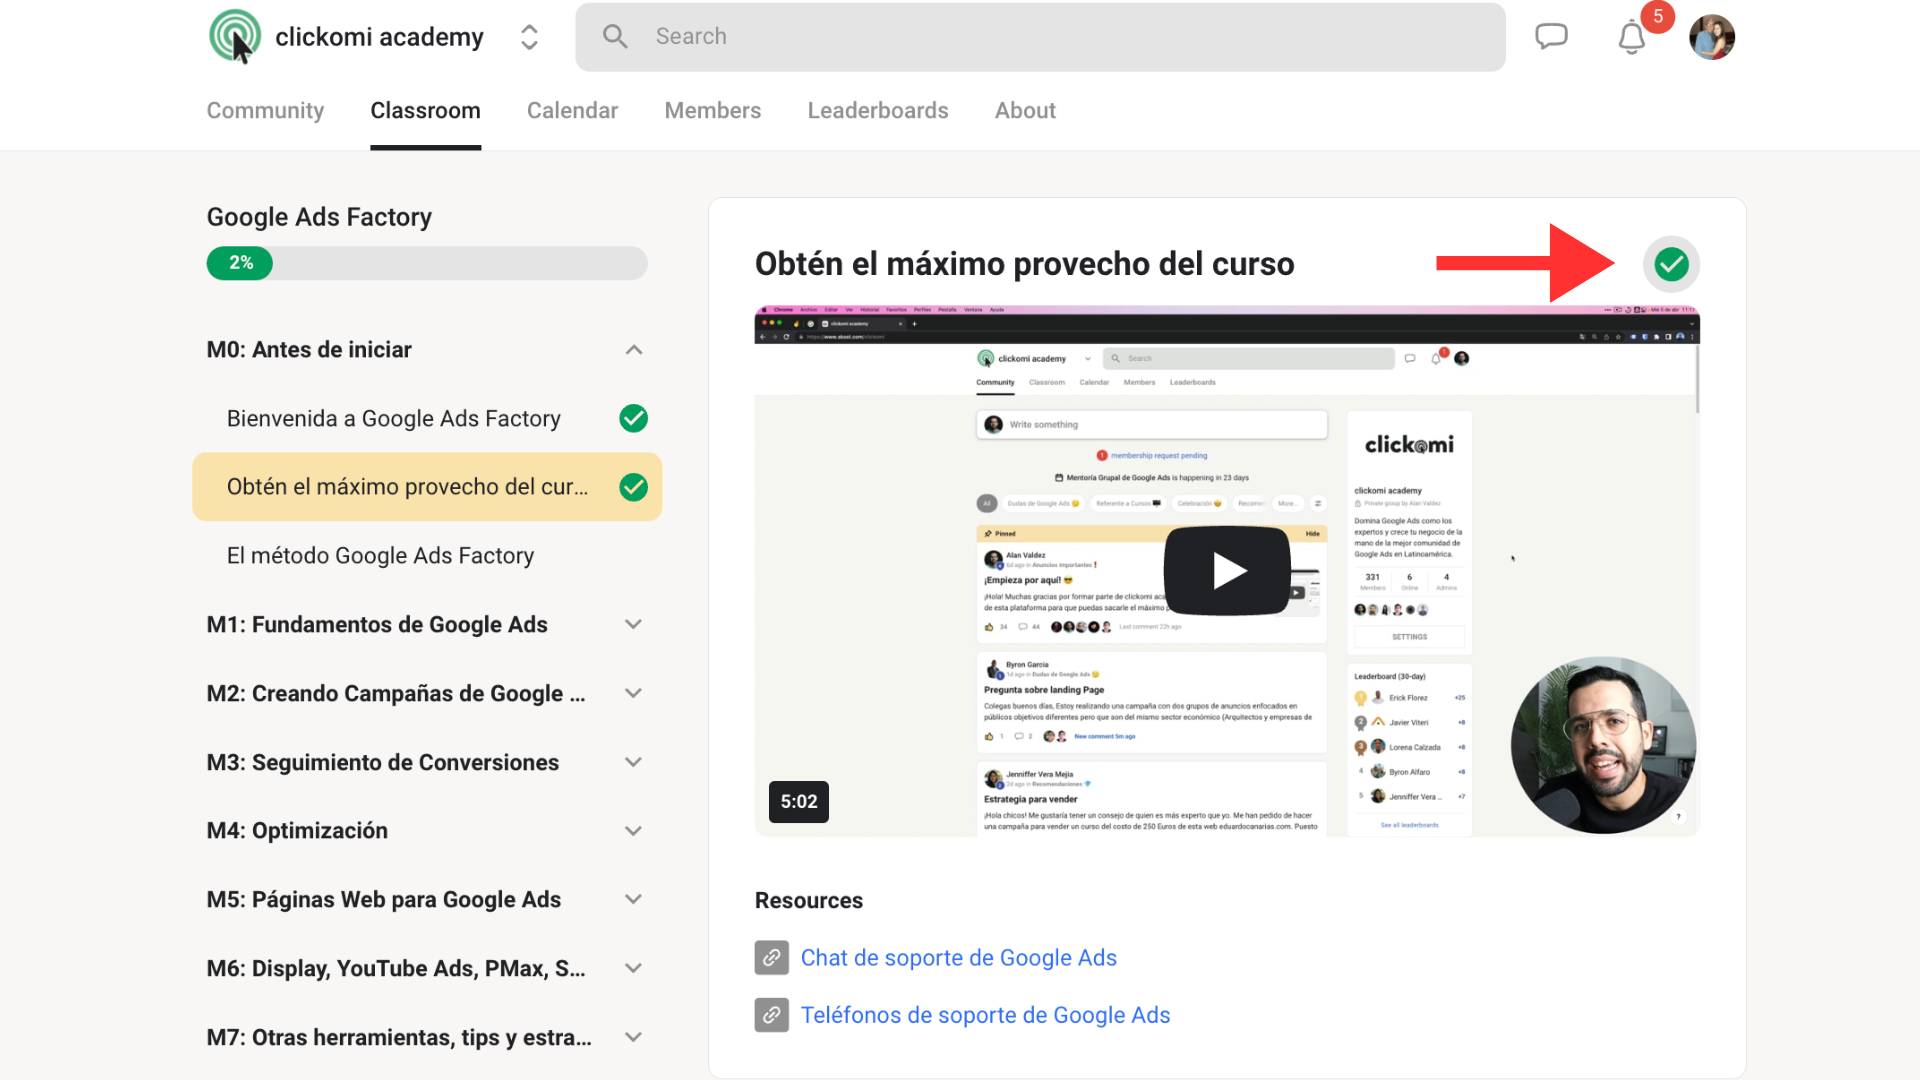View the Leaderboards tab
This screenshot has height=1080, width=1920.
coord(878,110)
